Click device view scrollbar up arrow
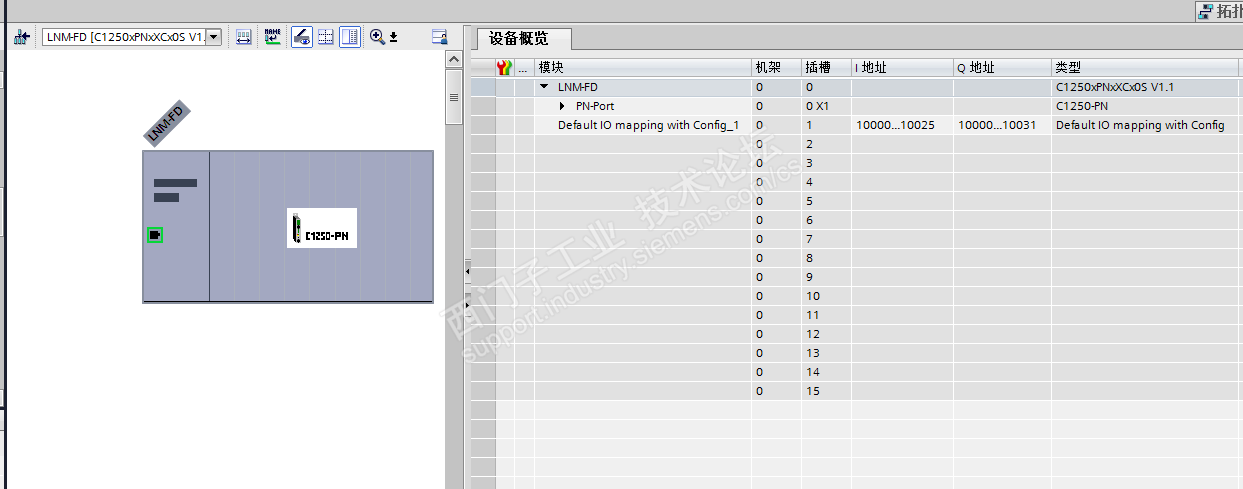 [x=453, y=59]
